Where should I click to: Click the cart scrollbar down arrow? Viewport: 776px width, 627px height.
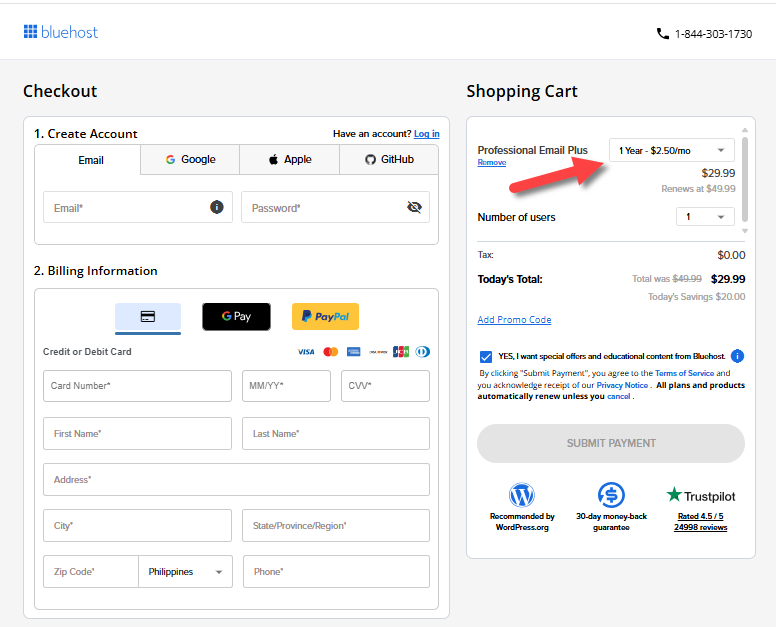pyautogui.click(x=745, y=231)
